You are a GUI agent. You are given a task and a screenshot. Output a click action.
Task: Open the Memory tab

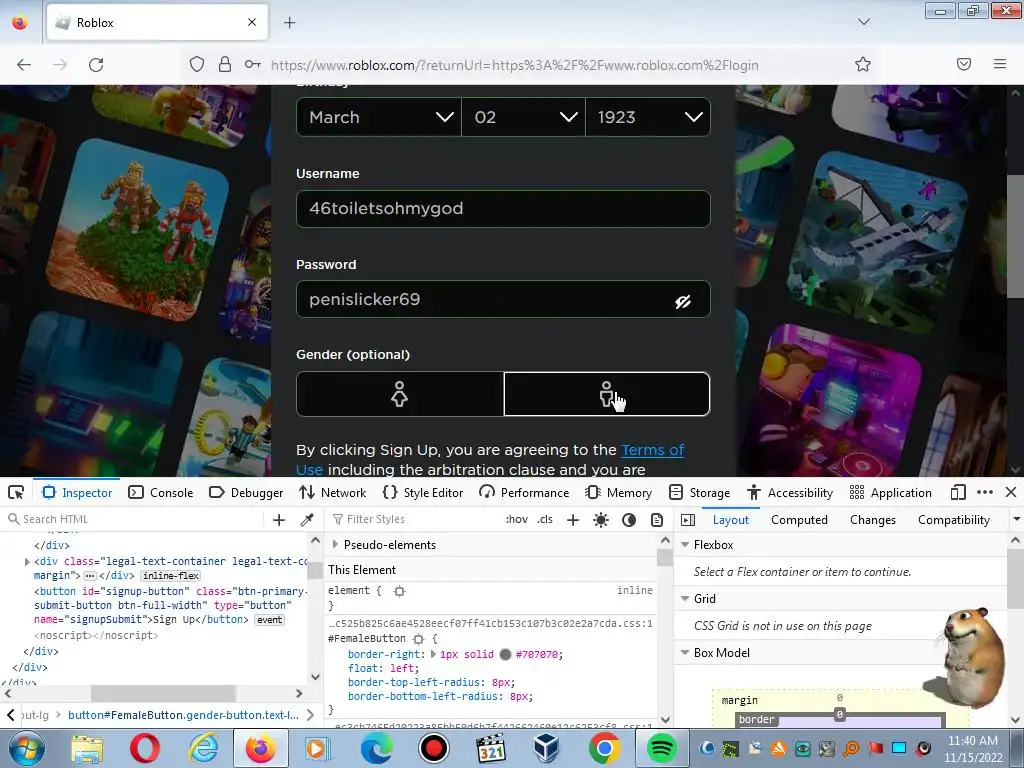(x=618, y=492)
